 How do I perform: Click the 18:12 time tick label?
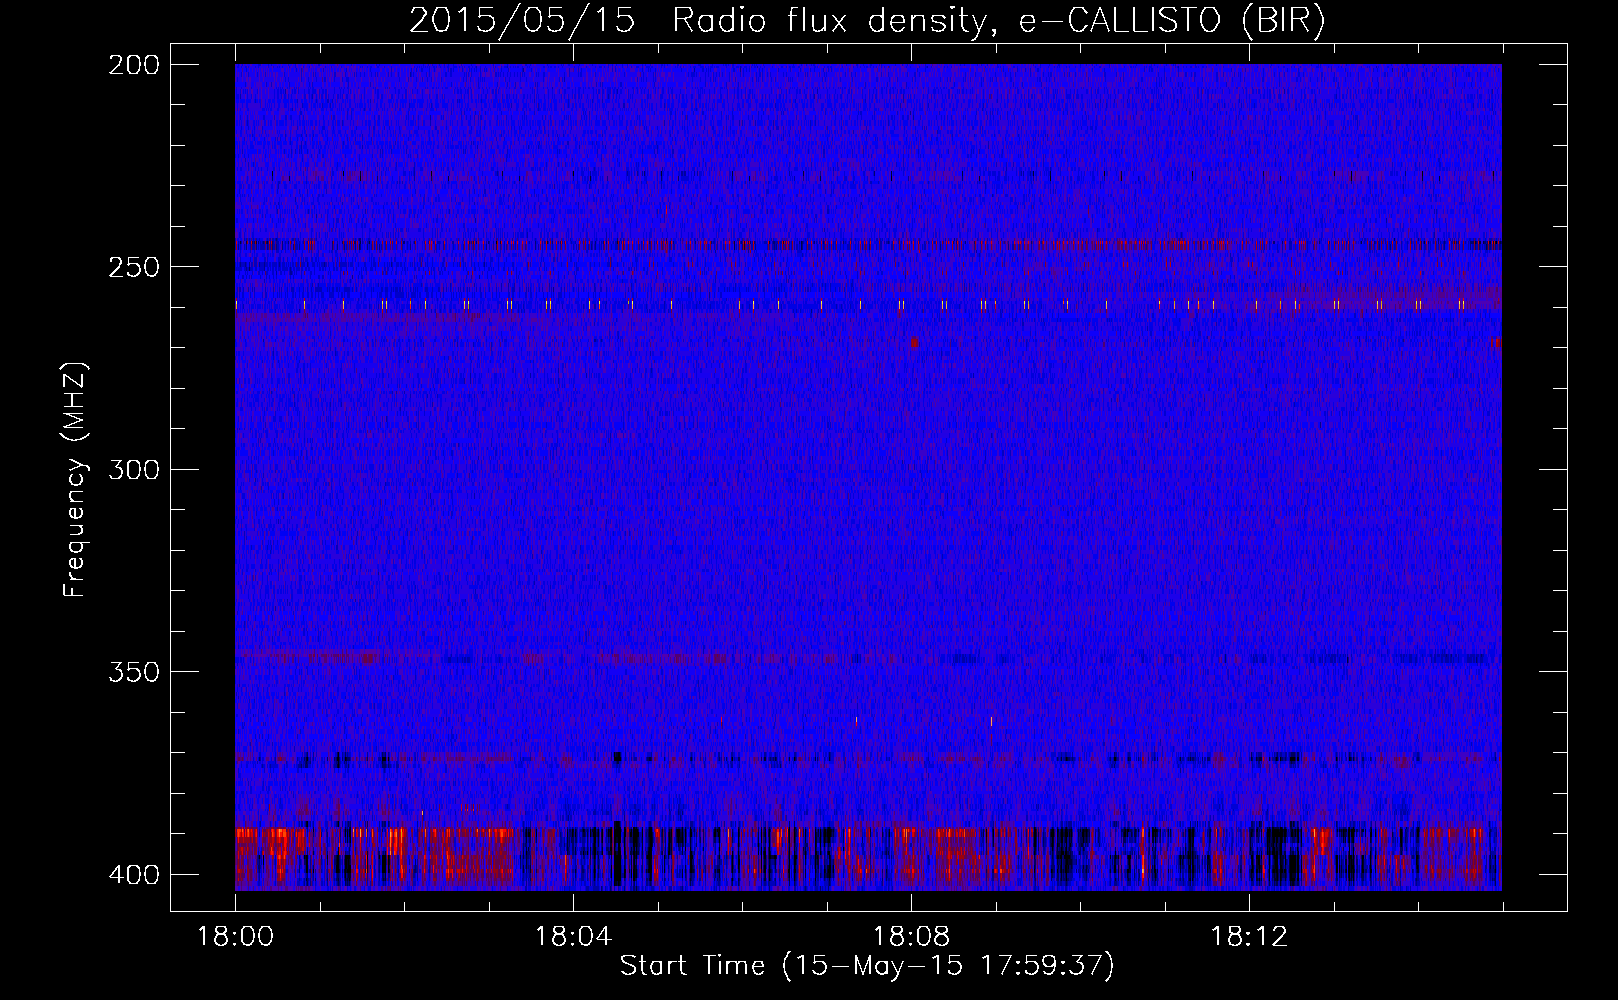(1249, 937)
